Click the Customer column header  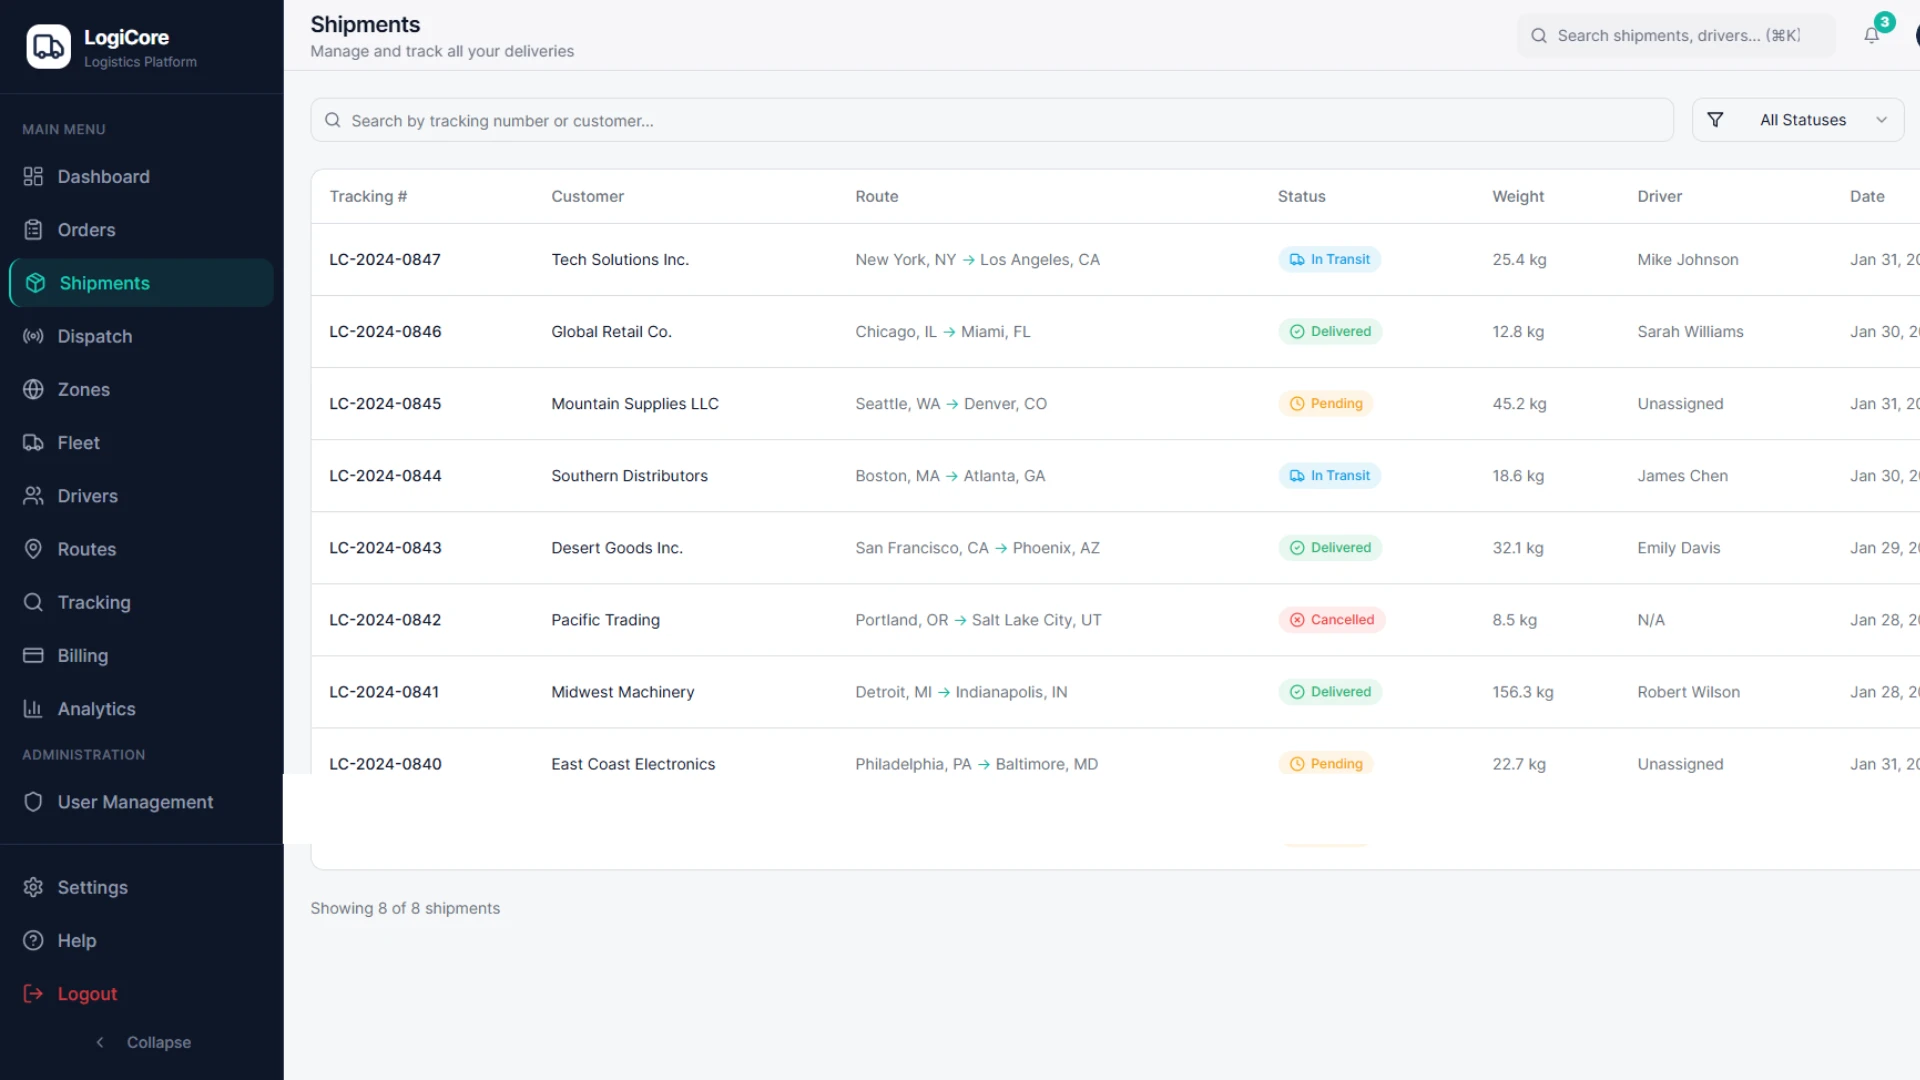coord(587,197)
